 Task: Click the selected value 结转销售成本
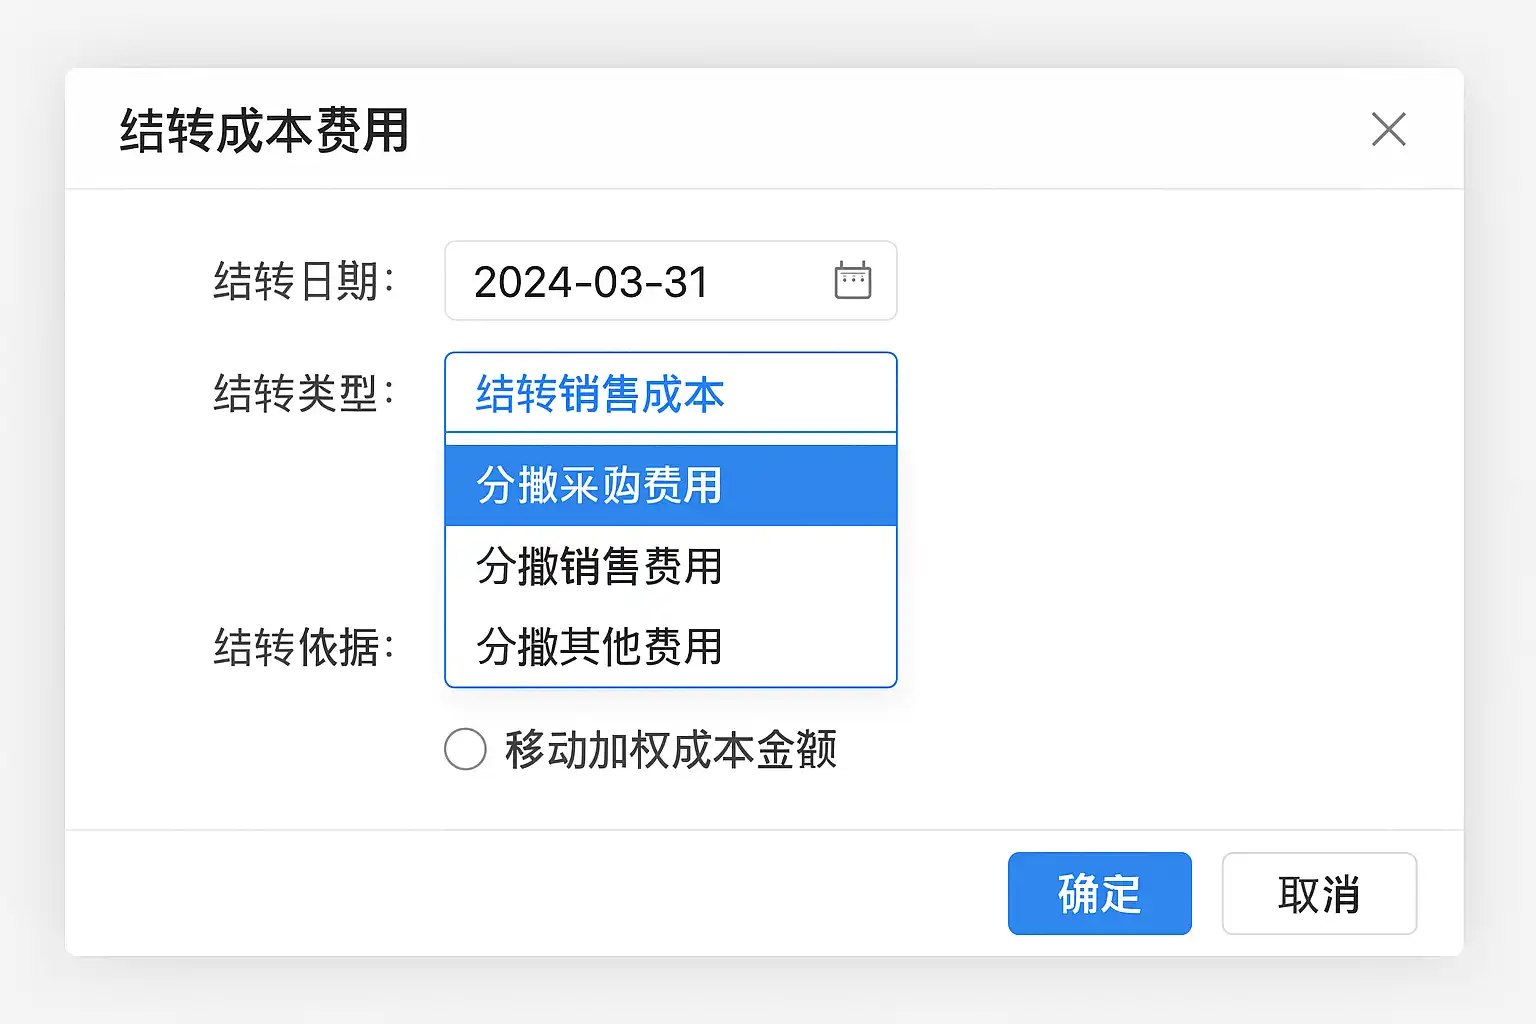tap(600, 394)
